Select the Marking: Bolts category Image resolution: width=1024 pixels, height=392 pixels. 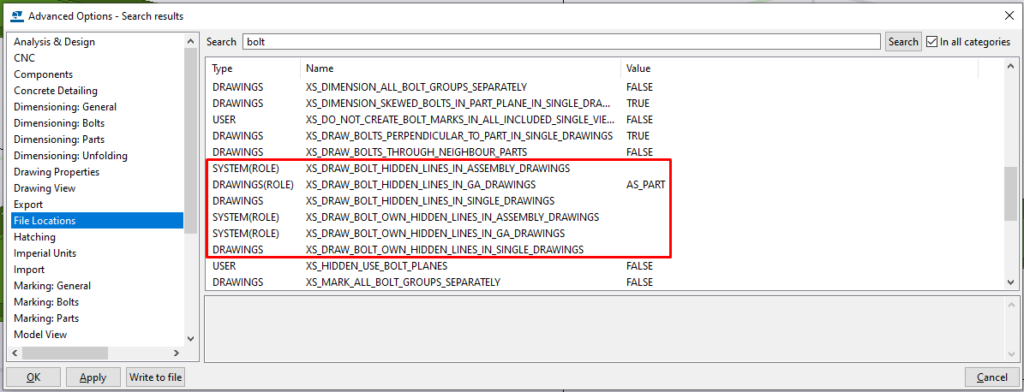pyautogui.click(x=46, y=302)
